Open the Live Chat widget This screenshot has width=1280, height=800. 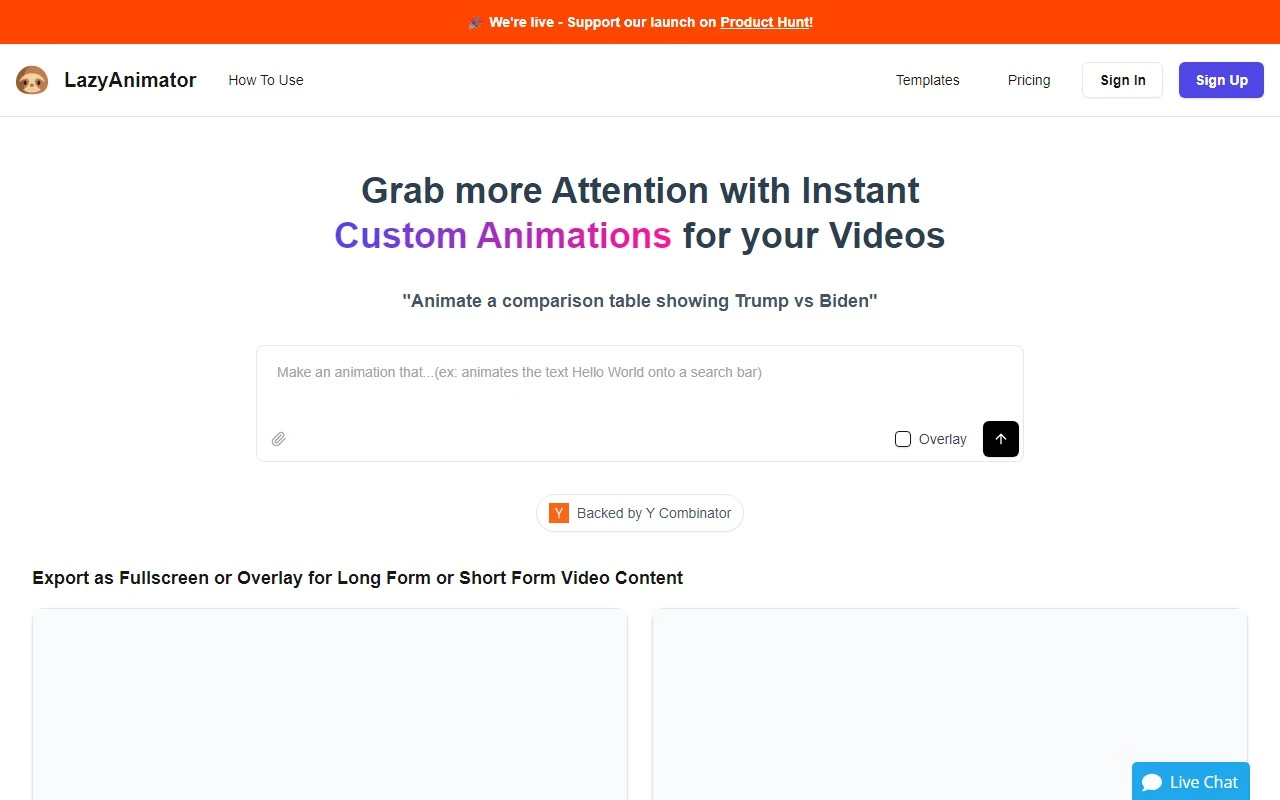(1191, 781)
